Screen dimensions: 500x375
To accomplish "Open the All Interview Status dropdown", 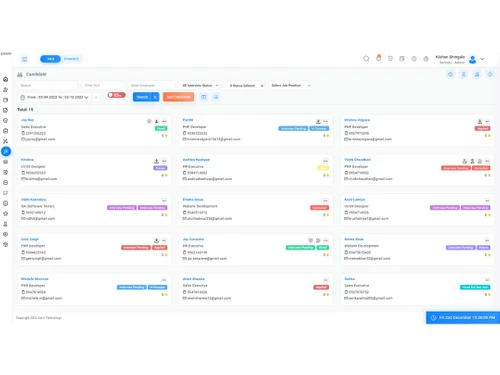I will point(200,86).
